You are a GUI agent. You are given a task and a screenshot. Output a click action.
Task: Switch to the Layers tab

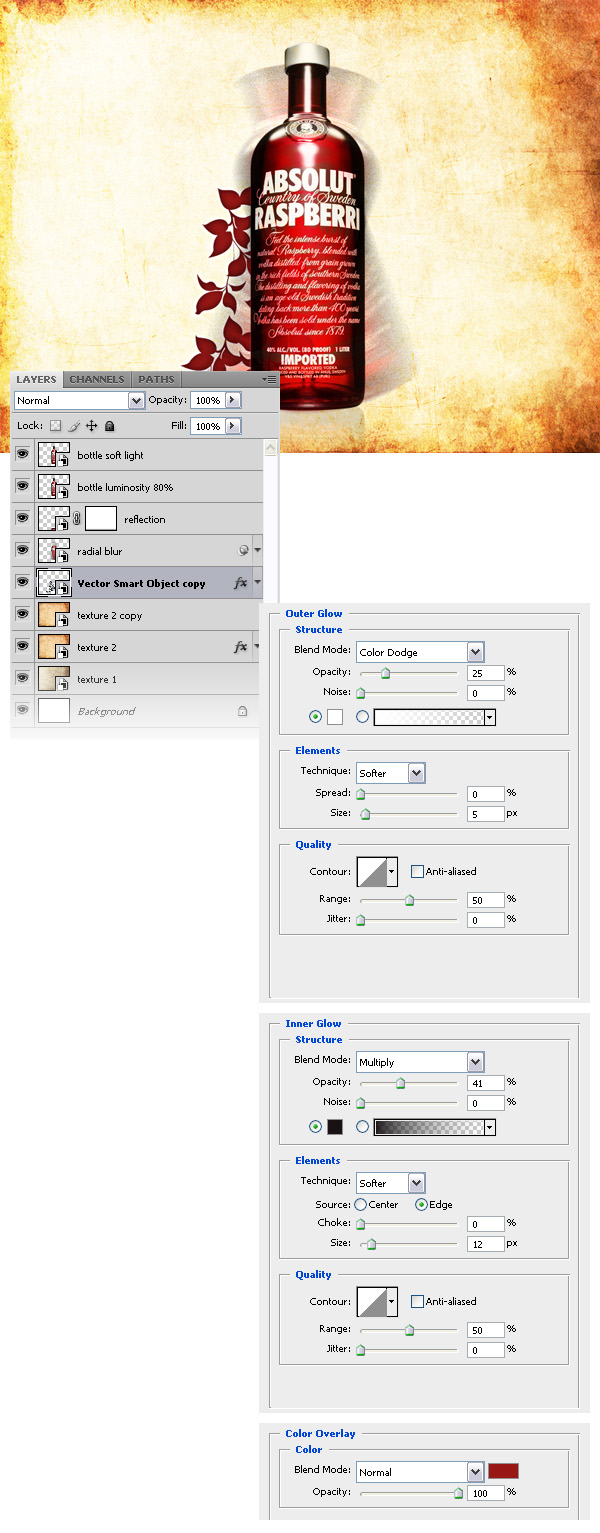point(36,380)
